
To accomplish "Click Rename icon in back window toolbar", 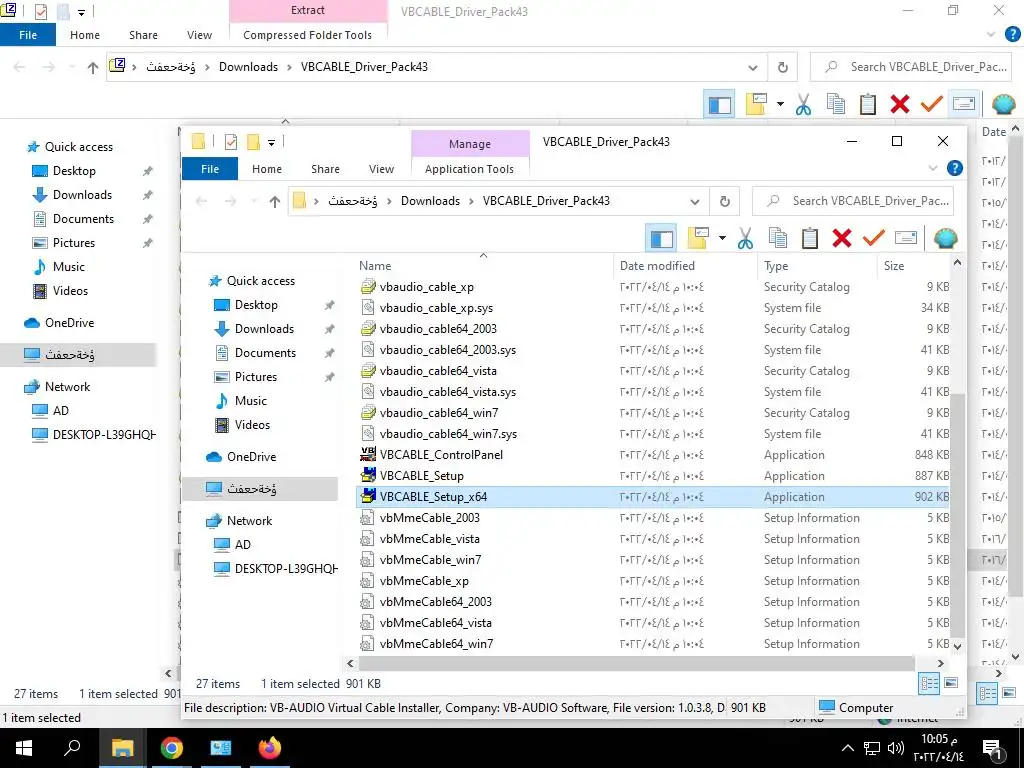I will point(964,104).
